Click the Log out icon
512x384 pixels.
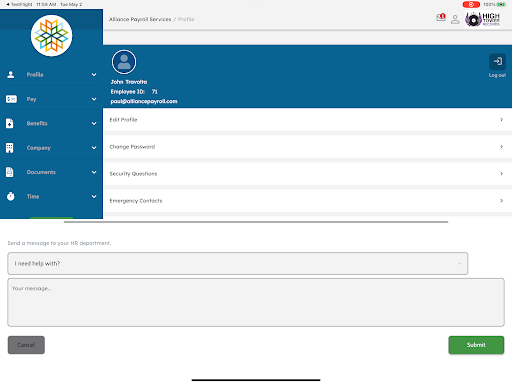pyautogui.click(x=497, y=62)
